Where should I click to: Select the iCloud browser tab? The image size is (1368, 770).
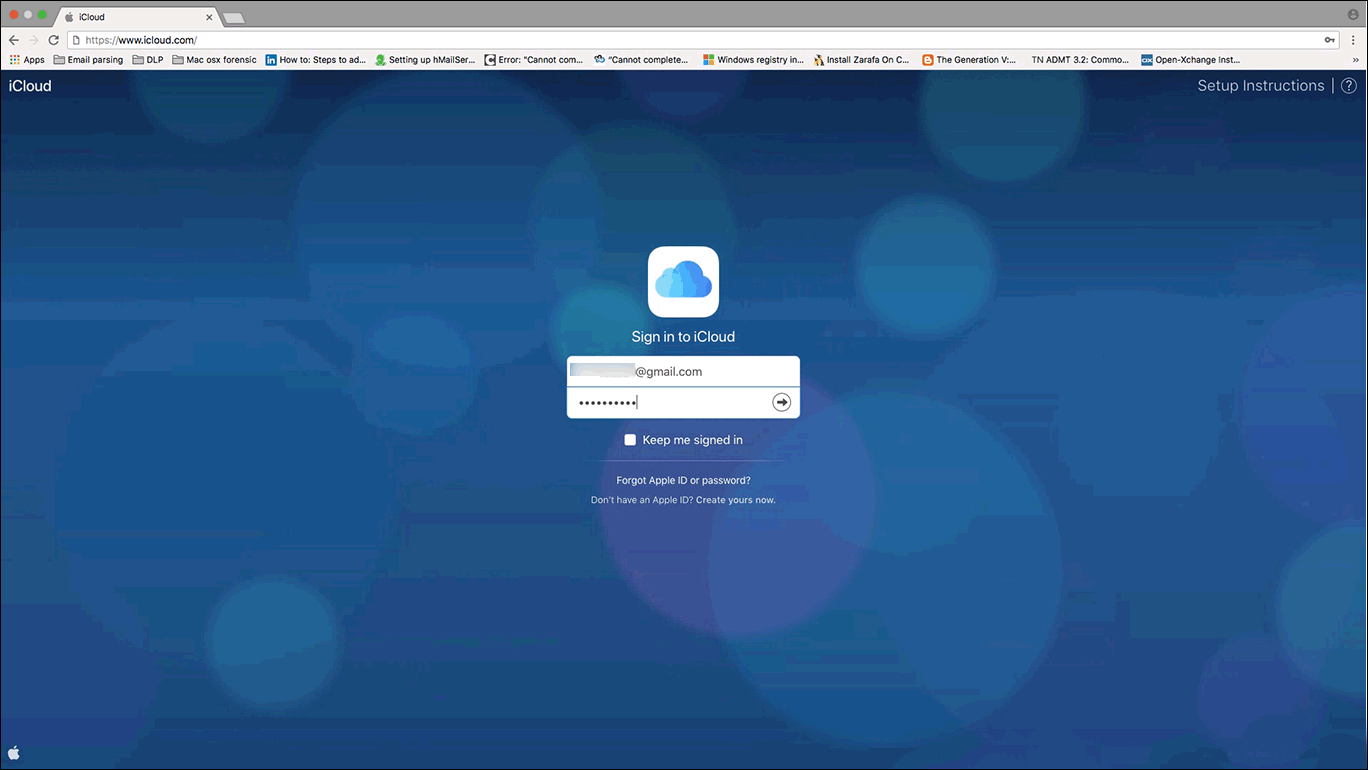135,17
